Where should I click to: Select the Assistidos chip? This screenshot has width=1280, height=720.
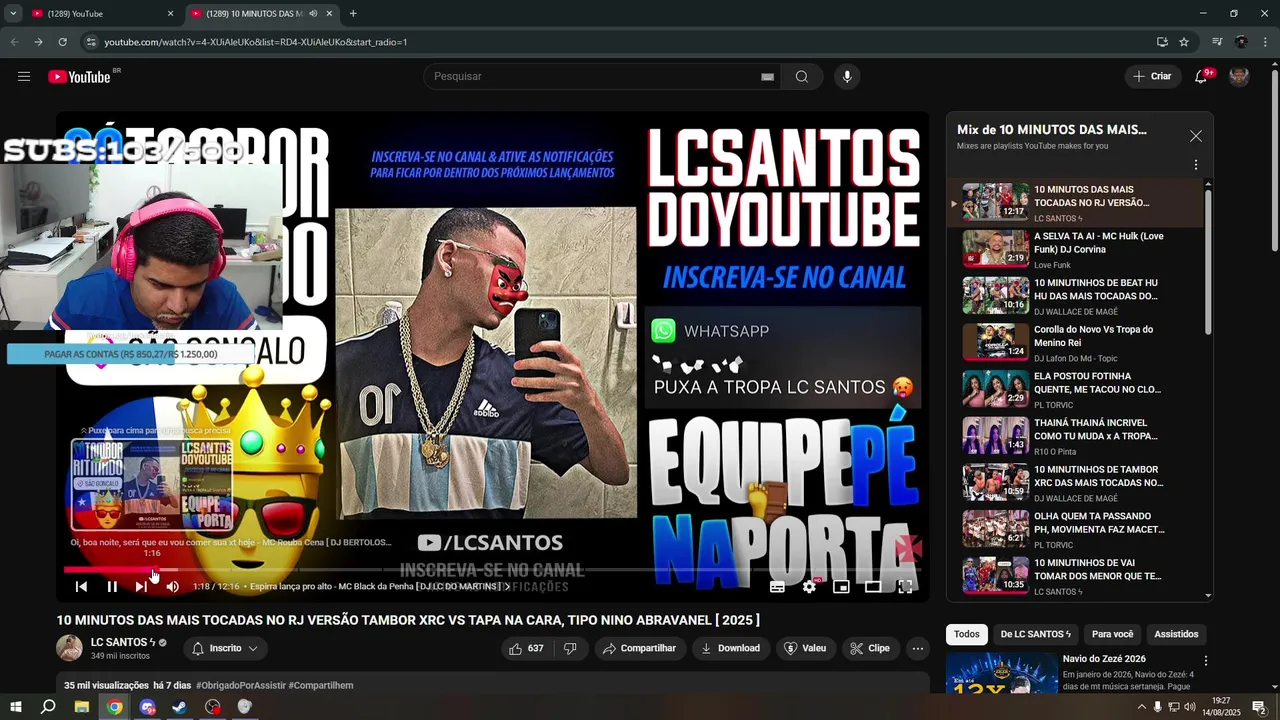pyautogui.click(x=1176, y=634)
